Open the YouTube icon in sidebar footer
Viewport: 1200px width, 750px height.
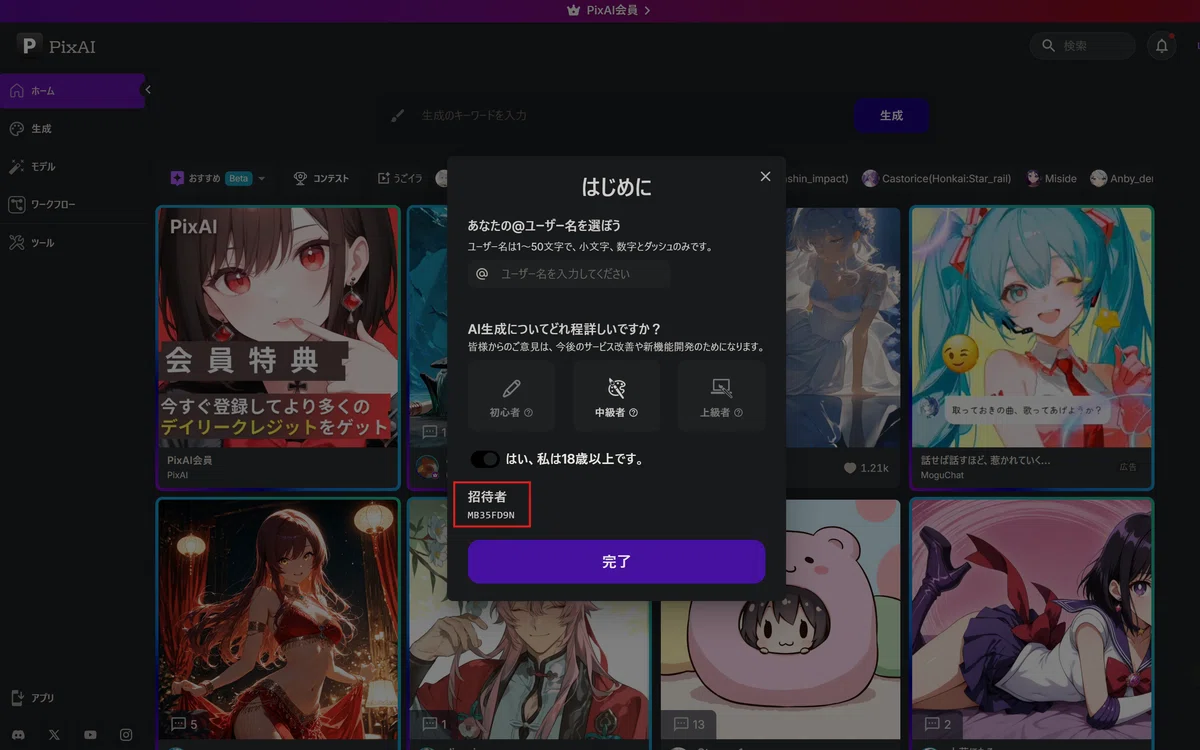tap(90, 735)
